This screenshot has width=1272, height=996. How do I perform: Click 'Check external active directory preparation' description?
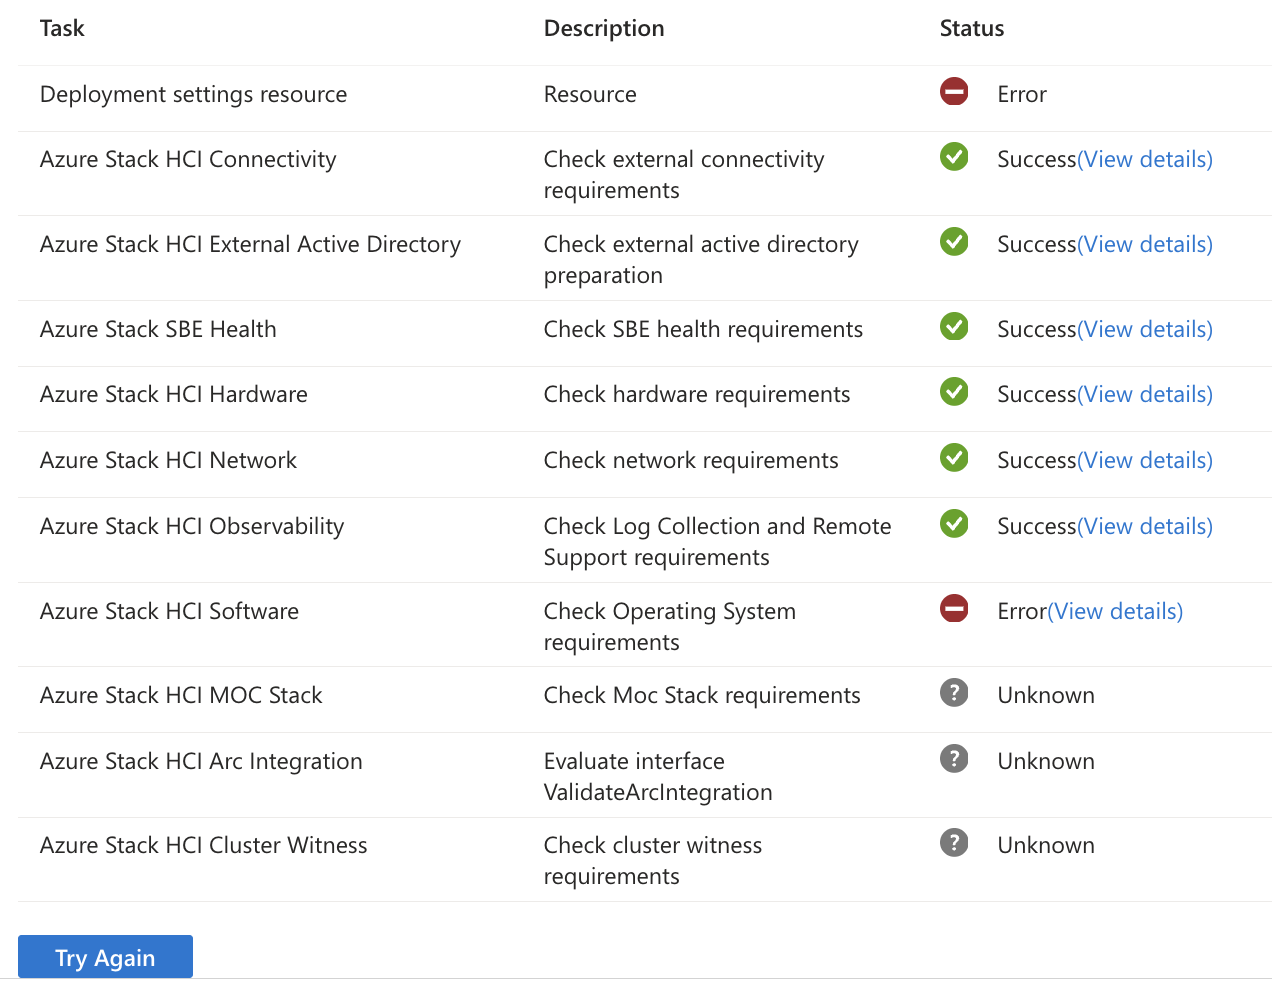(701, 260)
